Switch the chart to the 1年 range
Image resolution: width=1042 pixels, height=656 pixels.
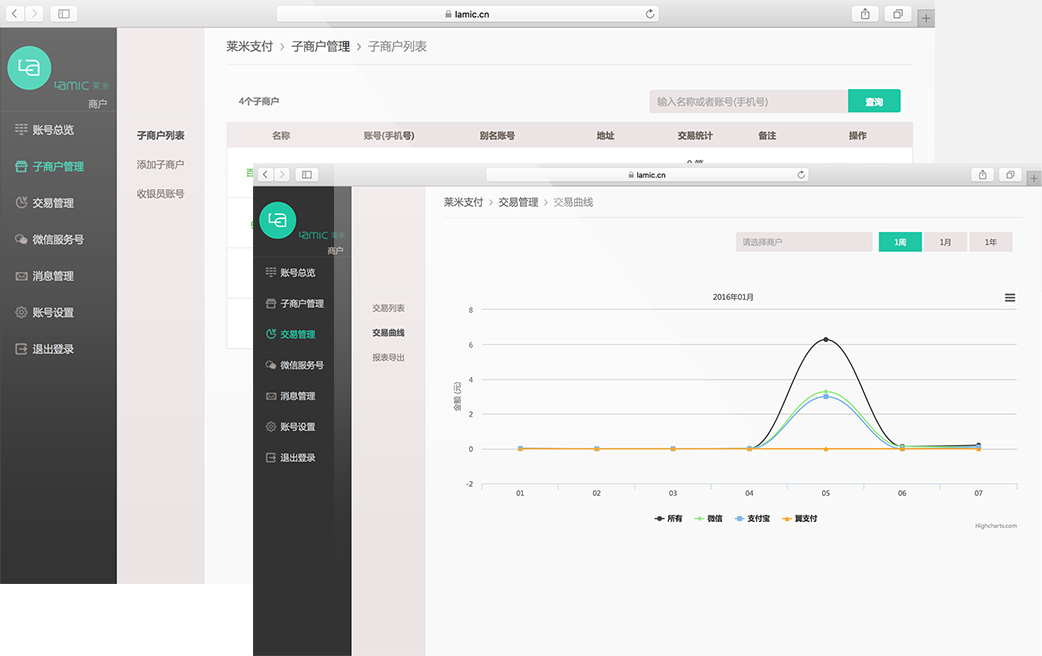point(990,242)
